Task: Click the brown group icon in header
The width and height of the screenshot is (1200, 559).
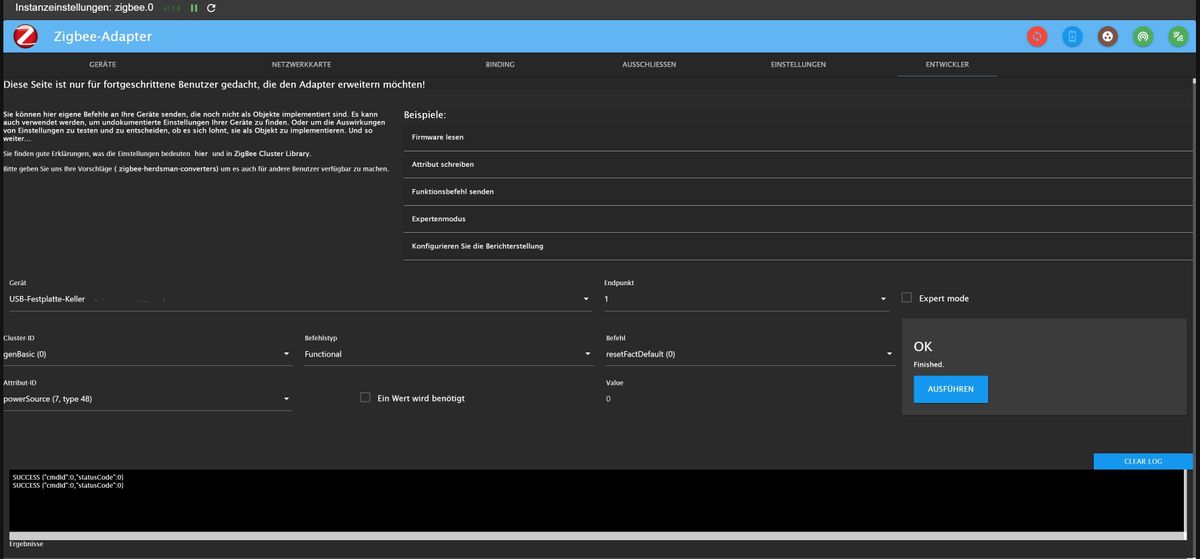Action: (x=1107, y=36)
